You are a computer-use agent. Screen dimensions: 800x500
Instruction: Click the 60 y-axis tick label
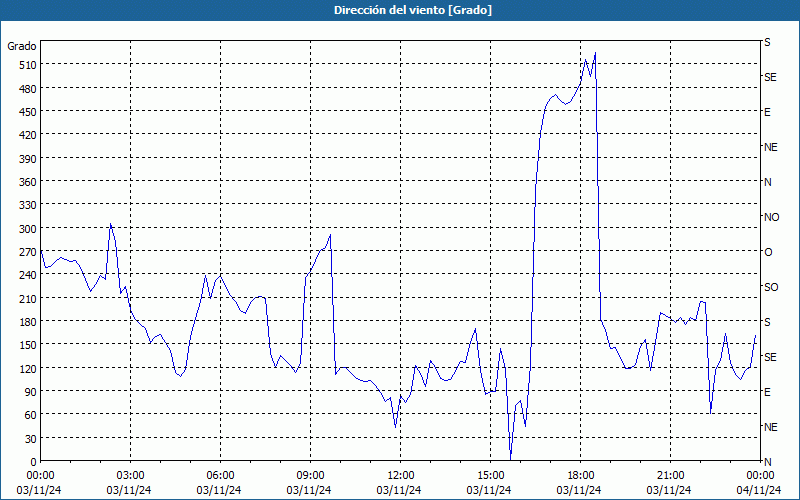pos(31,415)
